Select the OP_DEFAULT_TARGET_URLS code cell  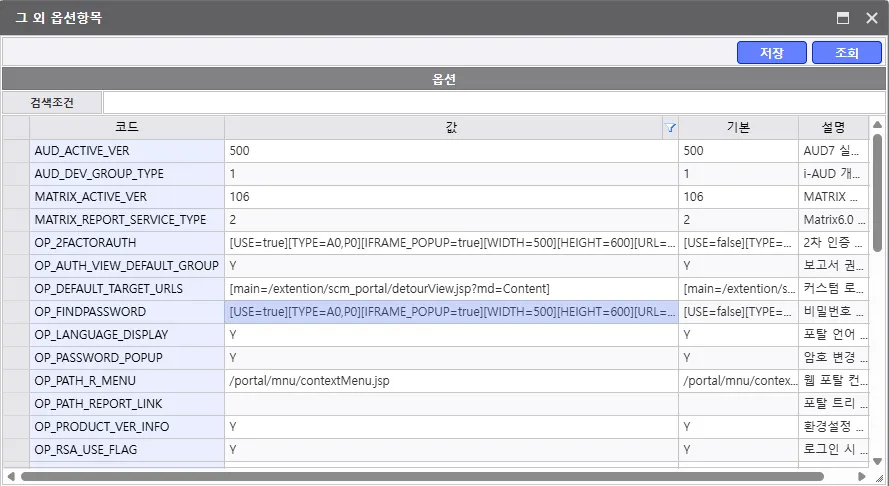click(x=126, y=289)
